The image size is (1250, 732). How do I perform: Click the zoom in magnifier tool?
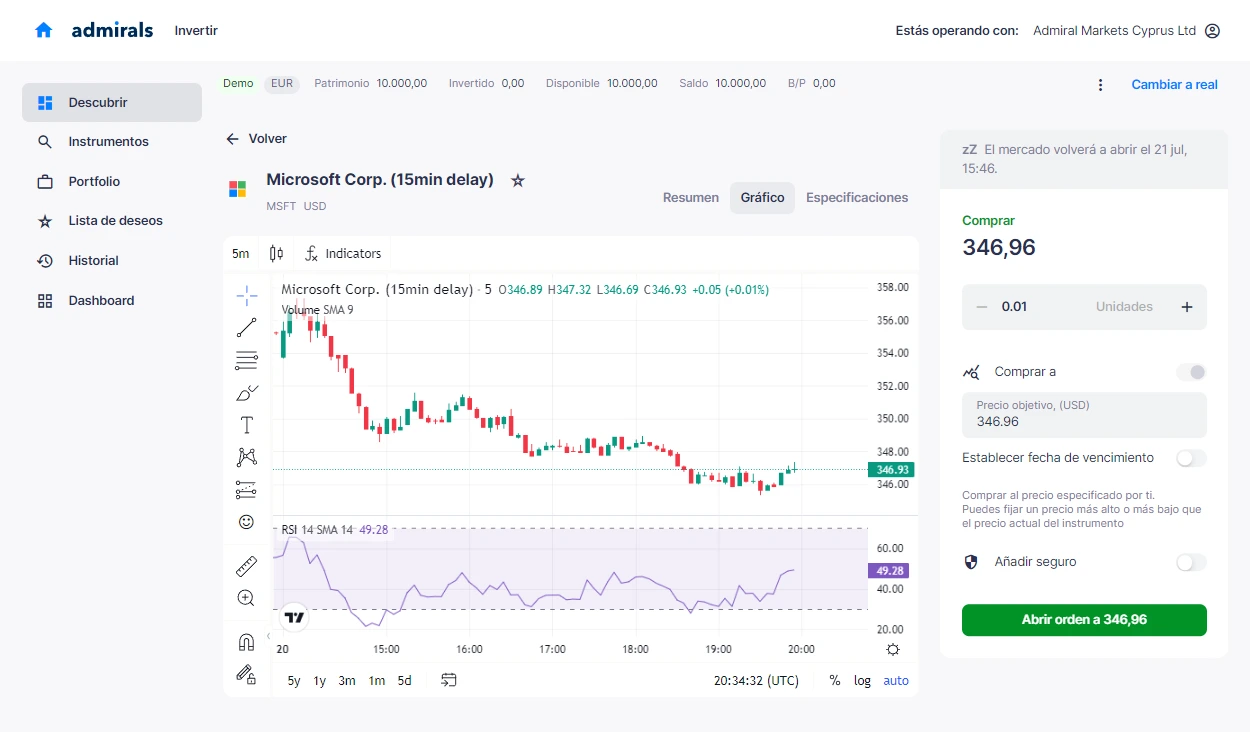(246, 598)
